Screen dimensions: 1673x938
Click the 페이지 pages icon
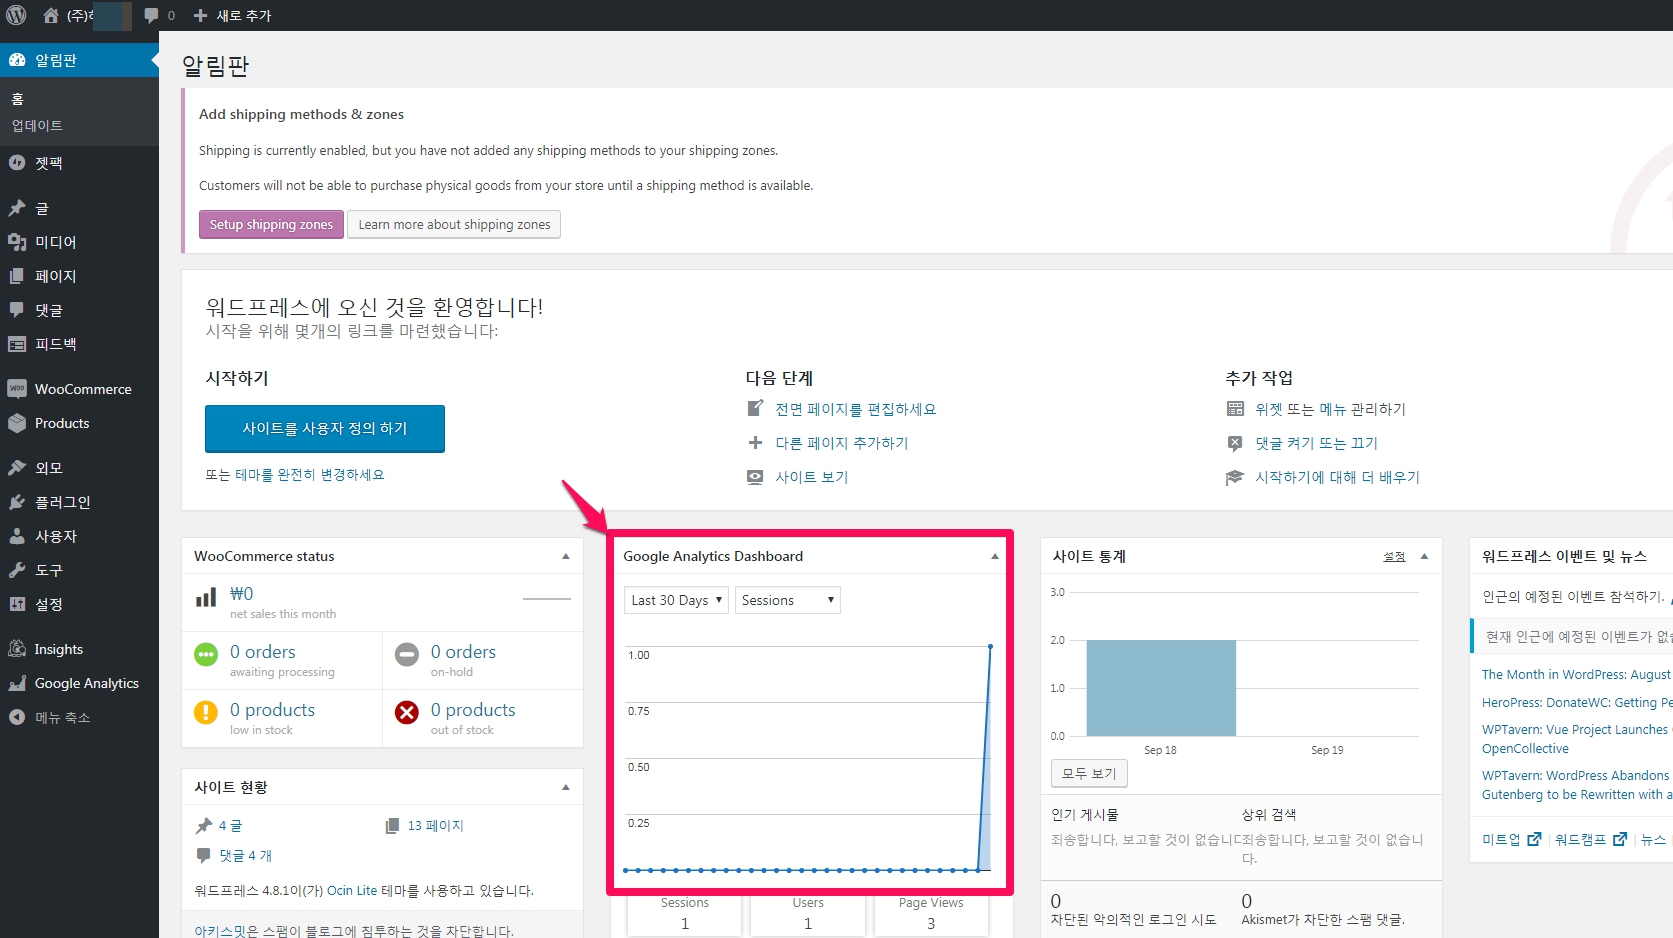pos(17,276)
